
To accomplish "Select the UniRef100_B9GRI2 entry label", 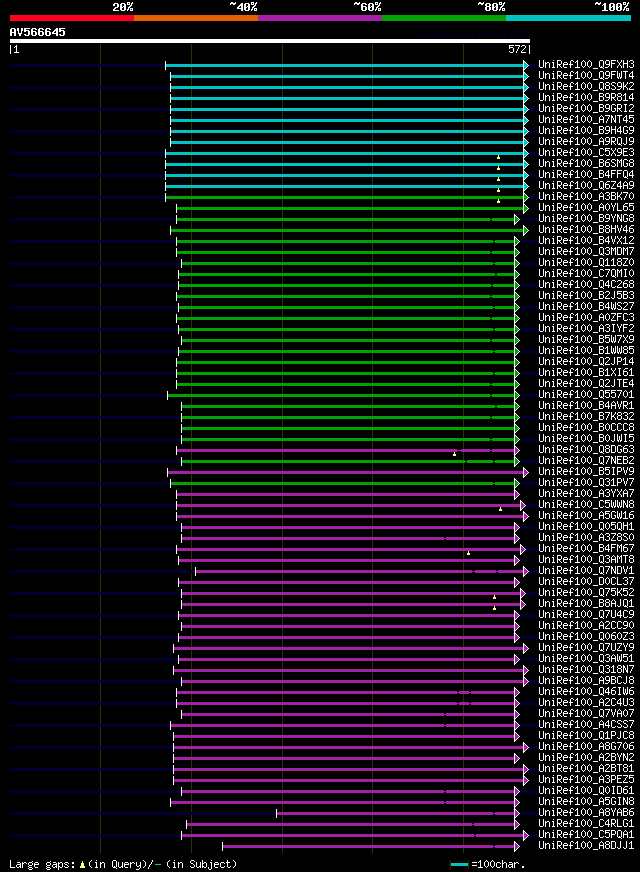I will [586, 108].
